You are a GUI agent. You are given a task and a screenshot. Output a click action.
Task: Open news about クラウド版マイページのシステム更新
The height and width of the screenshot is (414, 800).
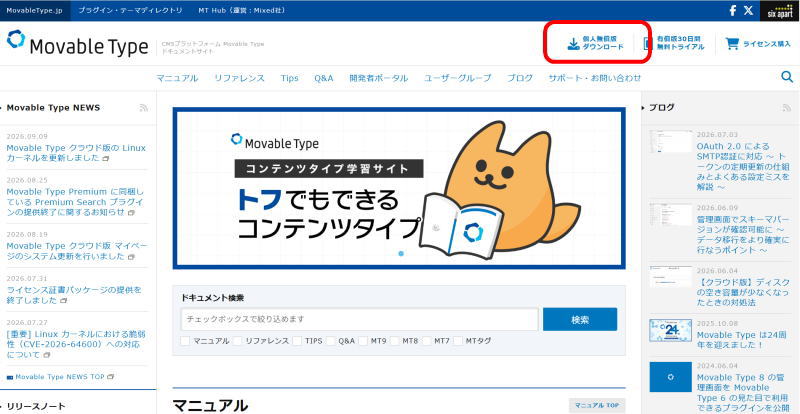click(77, 251)
